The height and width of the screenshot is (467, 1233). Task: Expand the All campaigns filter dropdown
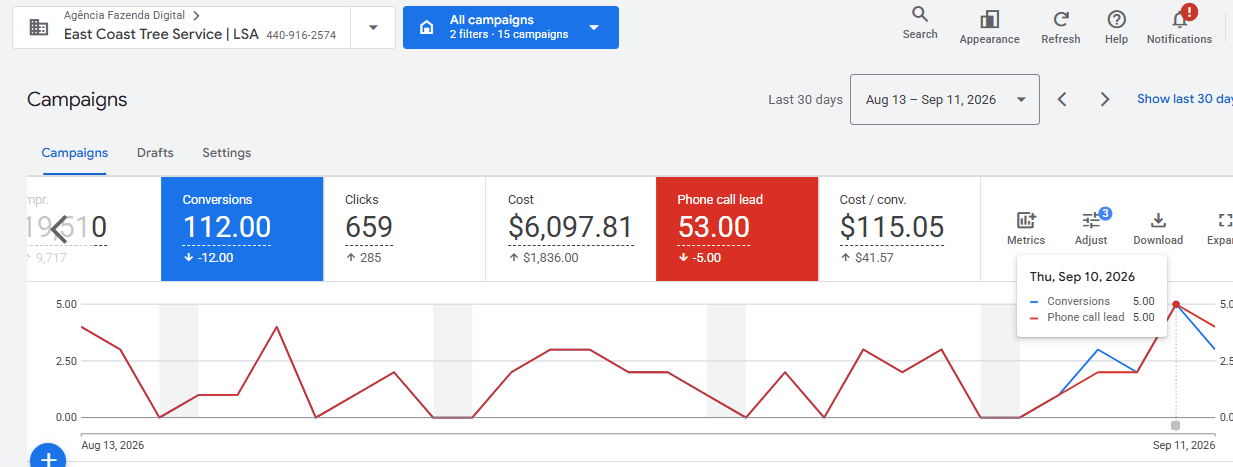pyautogui.click(x=594, y=27)
